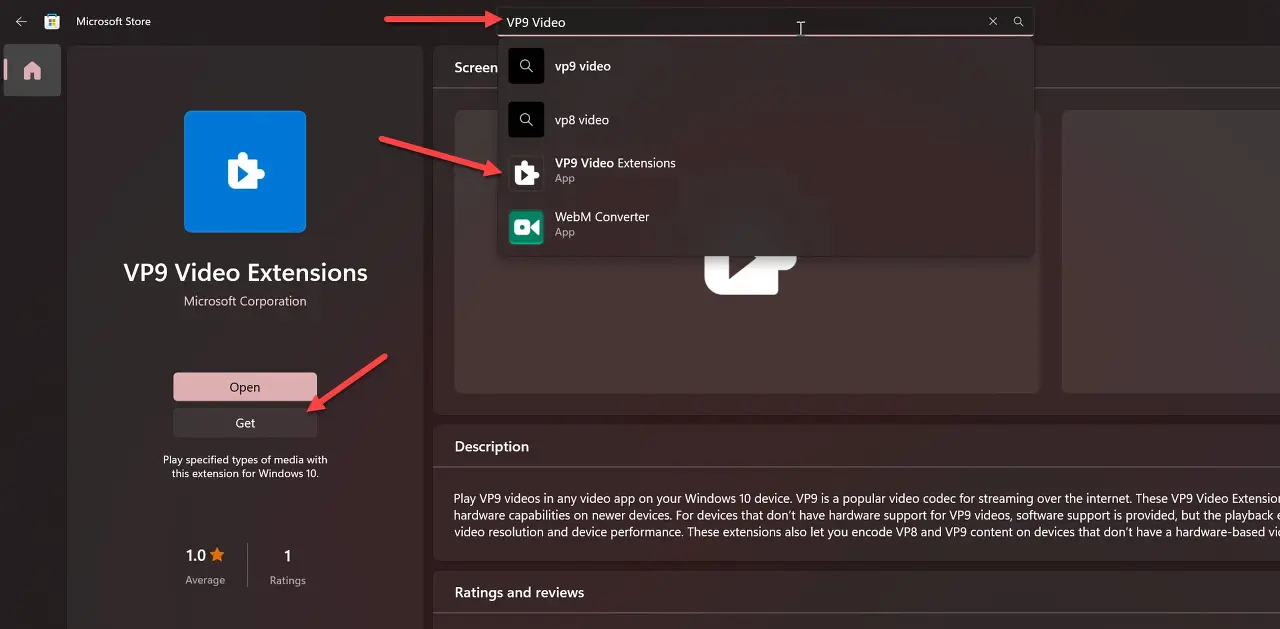
Task: Clear the search box text
Action: [x=993, y=21]
